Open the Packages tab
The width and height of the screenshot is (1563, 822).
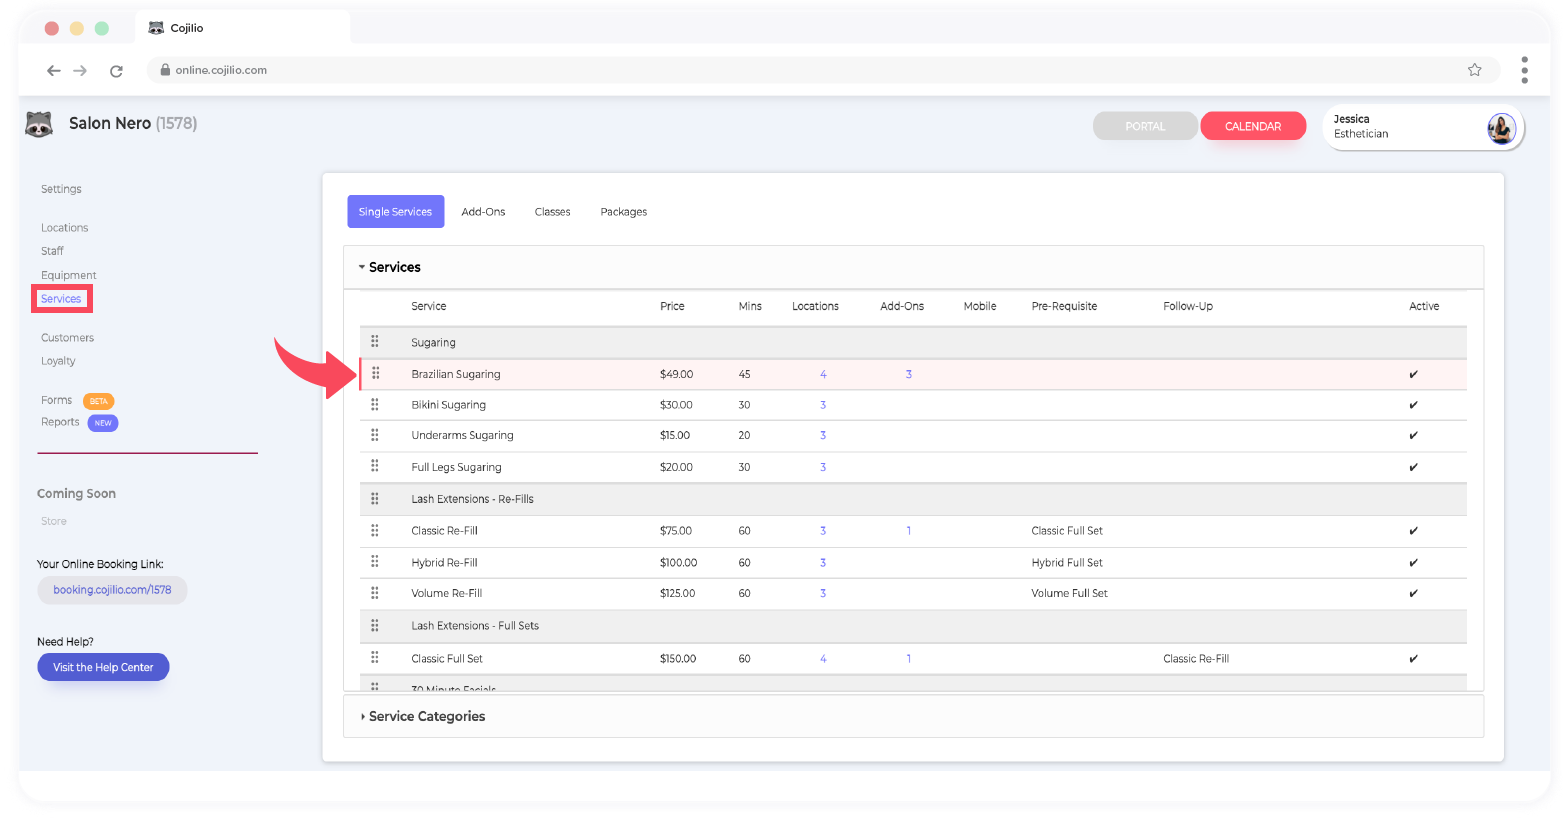tap(623, 212)
